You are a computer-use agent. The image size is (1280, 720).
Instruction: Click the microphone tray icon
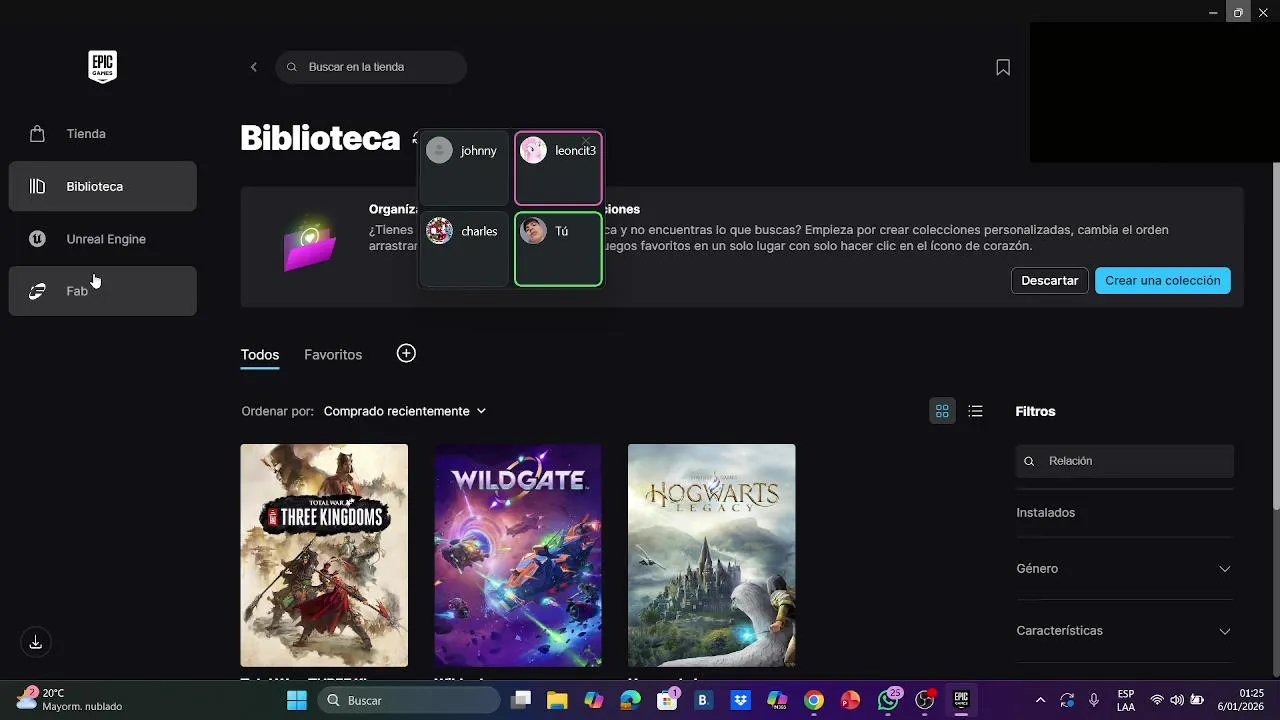point(1094,700)
